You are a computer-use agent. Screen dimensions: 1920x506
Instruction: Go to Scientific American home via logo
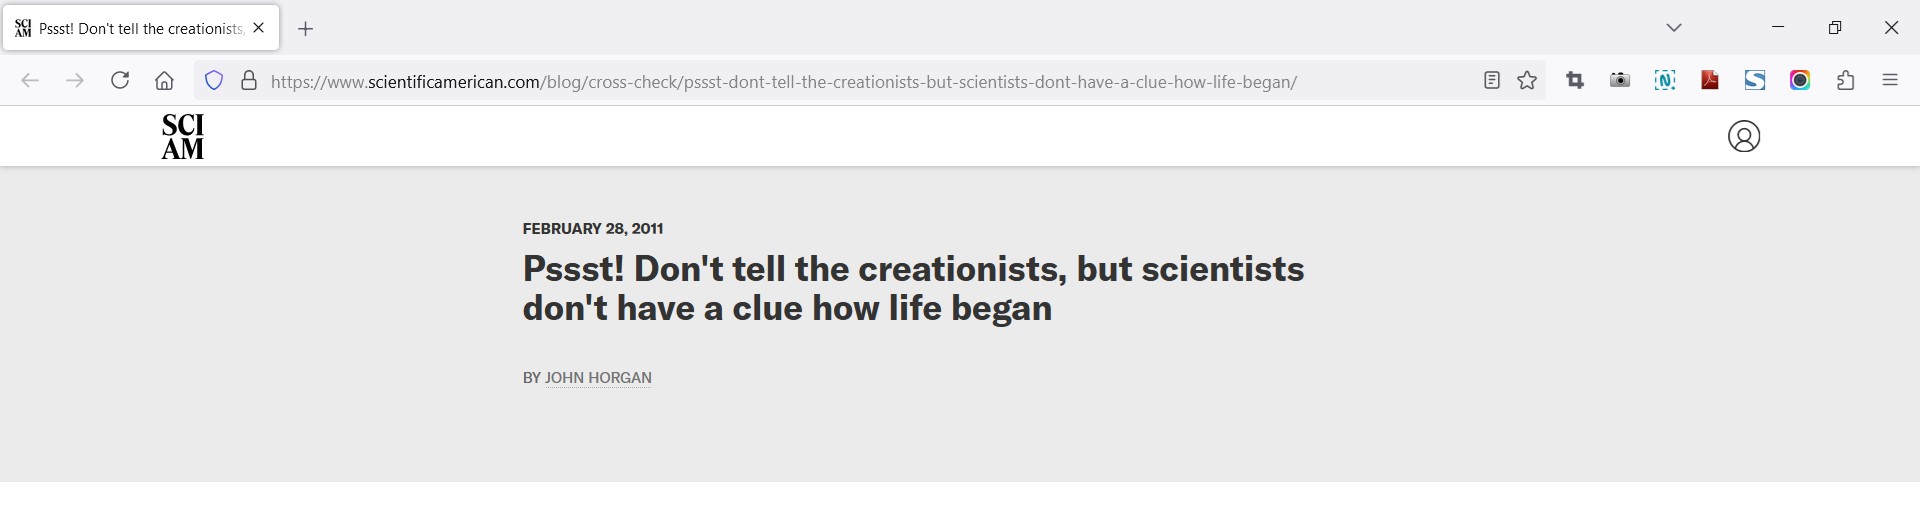pos(183,137)
